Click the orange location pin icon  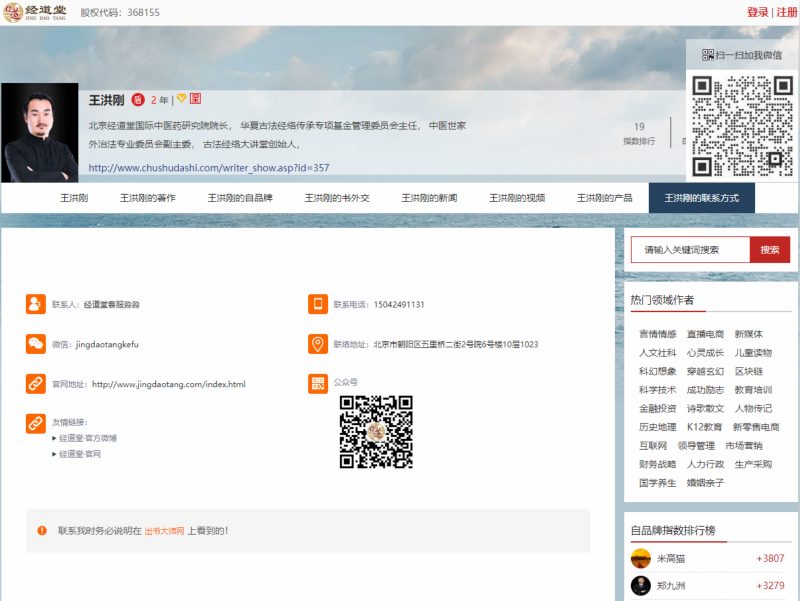[x=318, y=344]
